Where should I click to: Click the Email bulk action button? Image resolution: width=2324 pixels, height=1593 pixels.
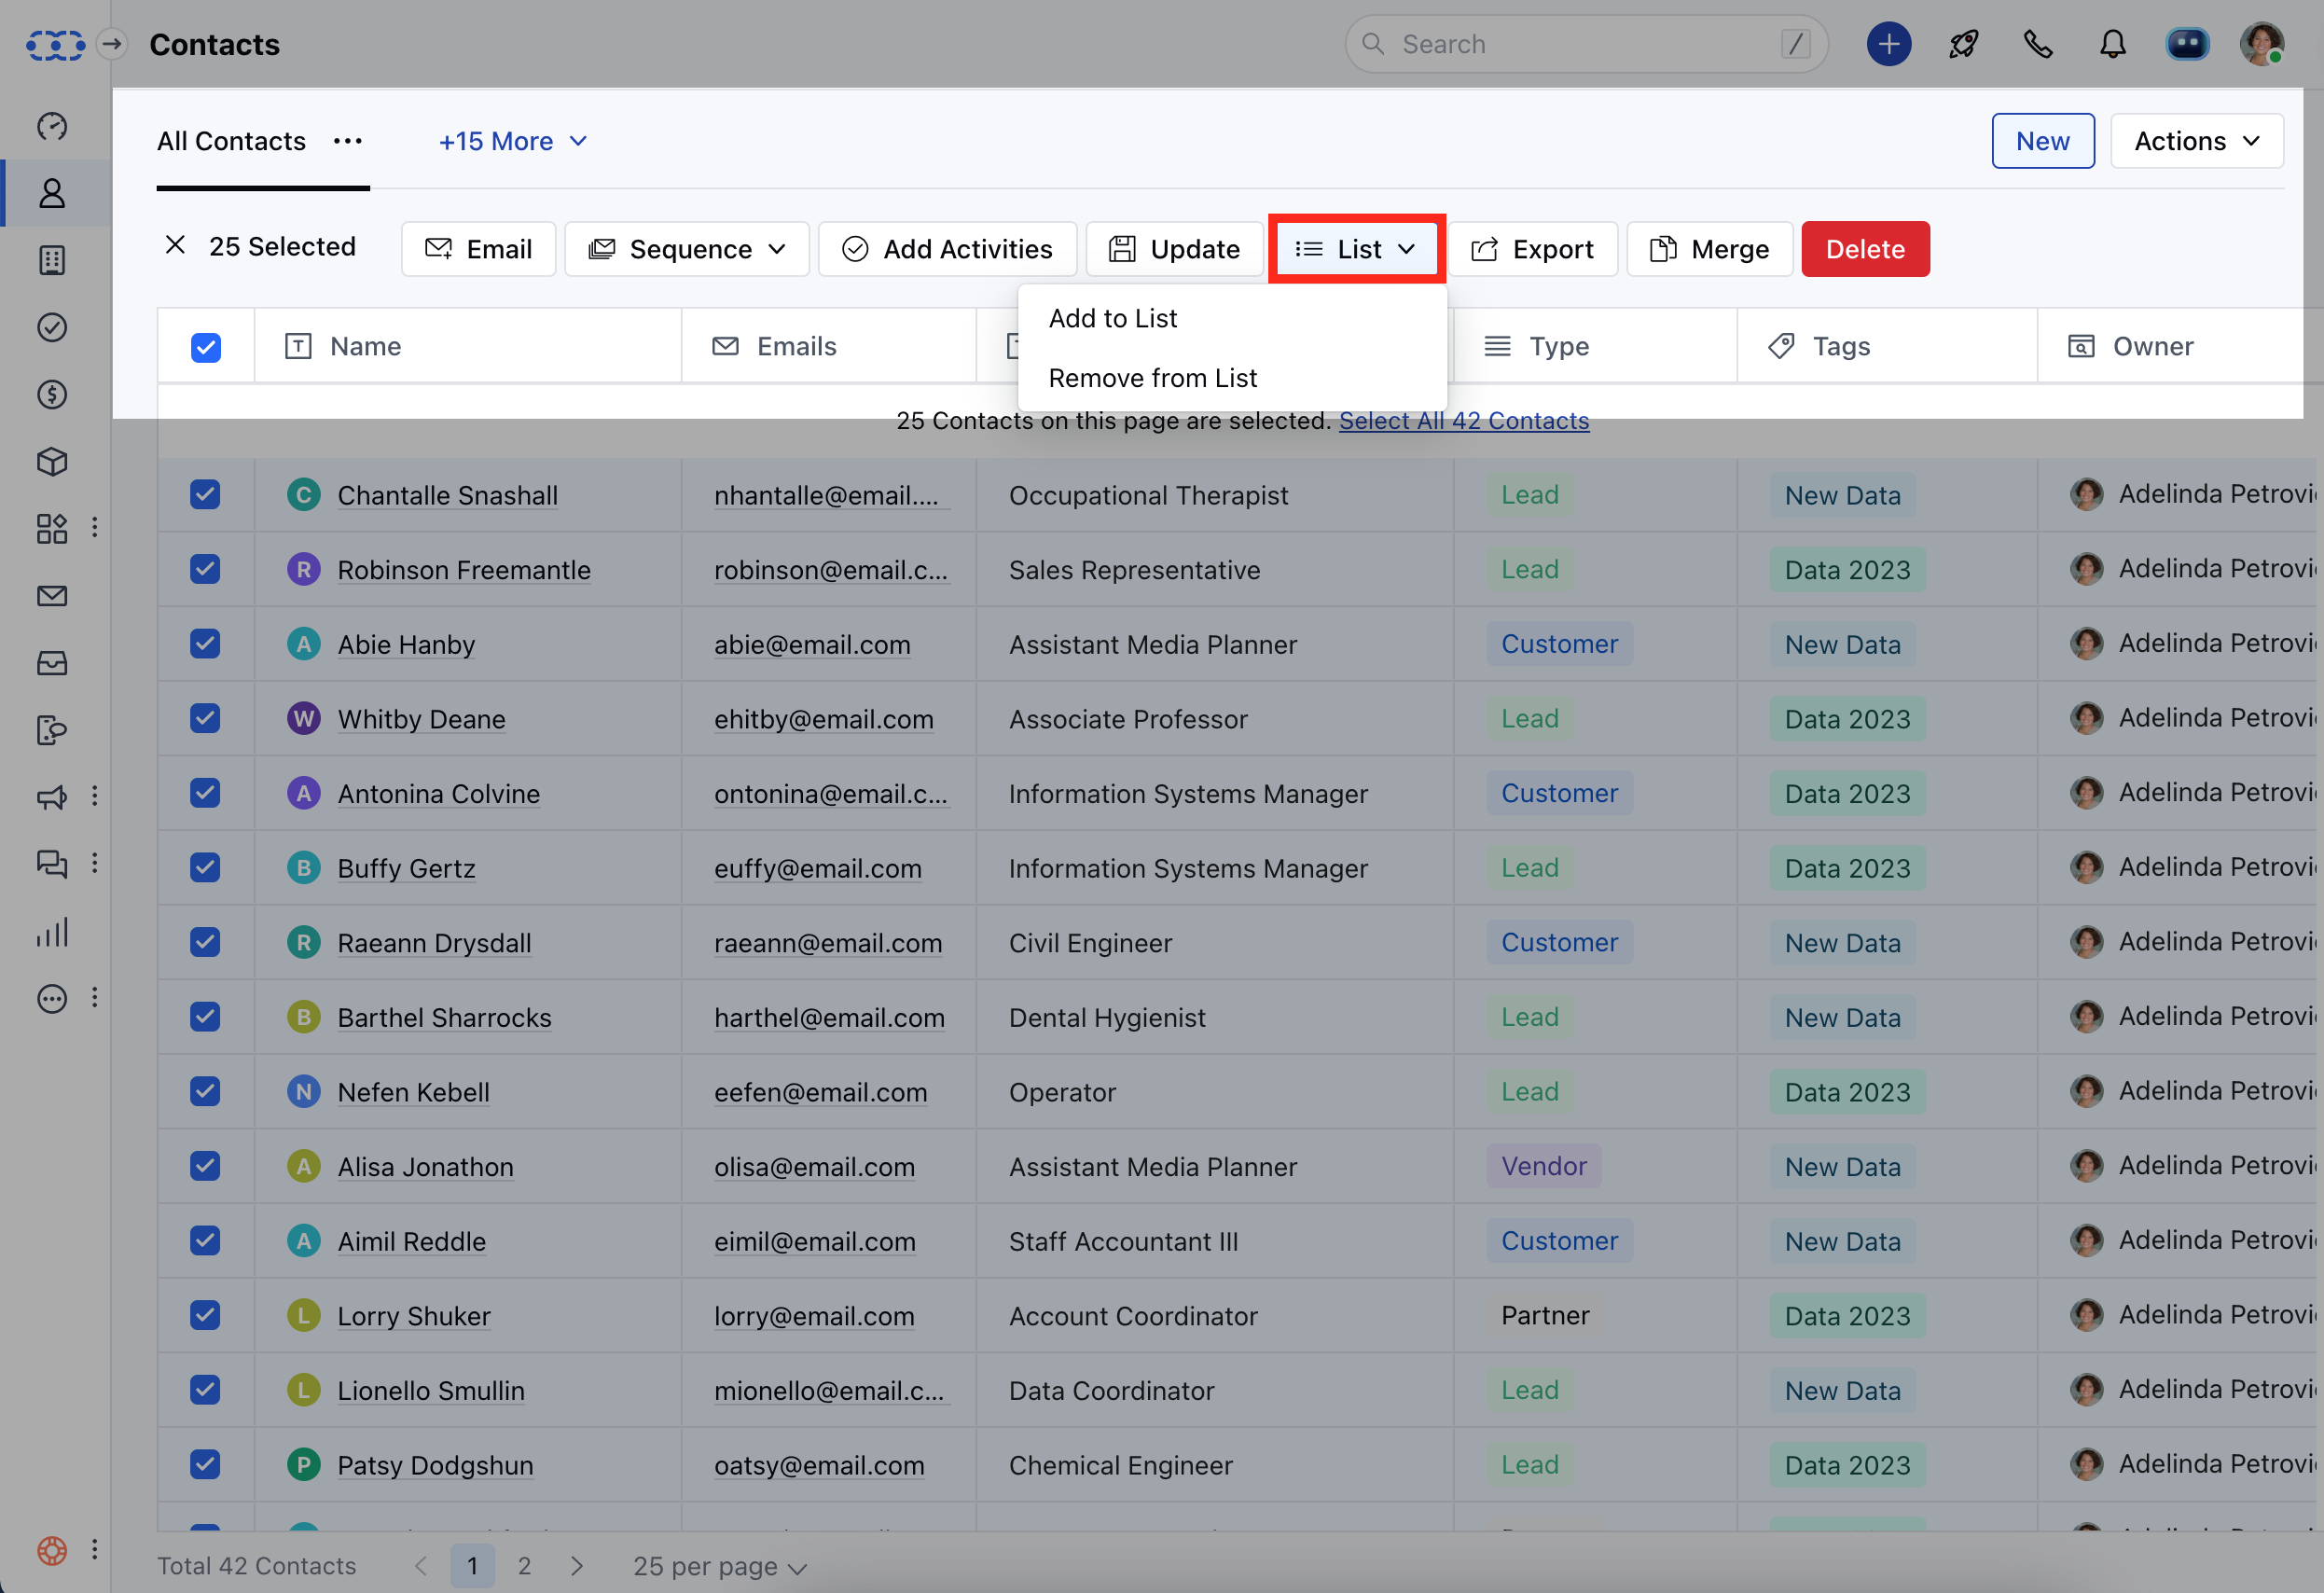tap(478, 249)
